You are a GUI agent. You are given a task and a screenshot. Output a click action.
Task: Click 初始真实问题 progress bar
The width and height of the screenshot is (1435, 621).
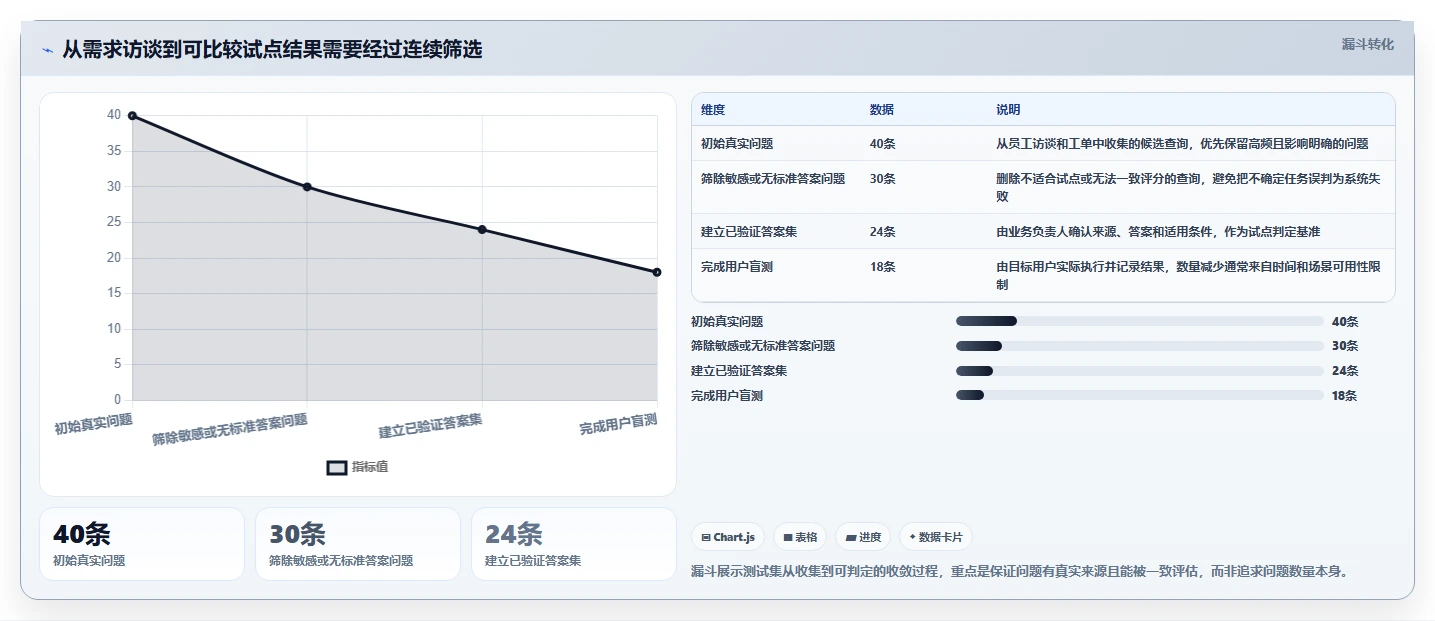coord(1140,321)
